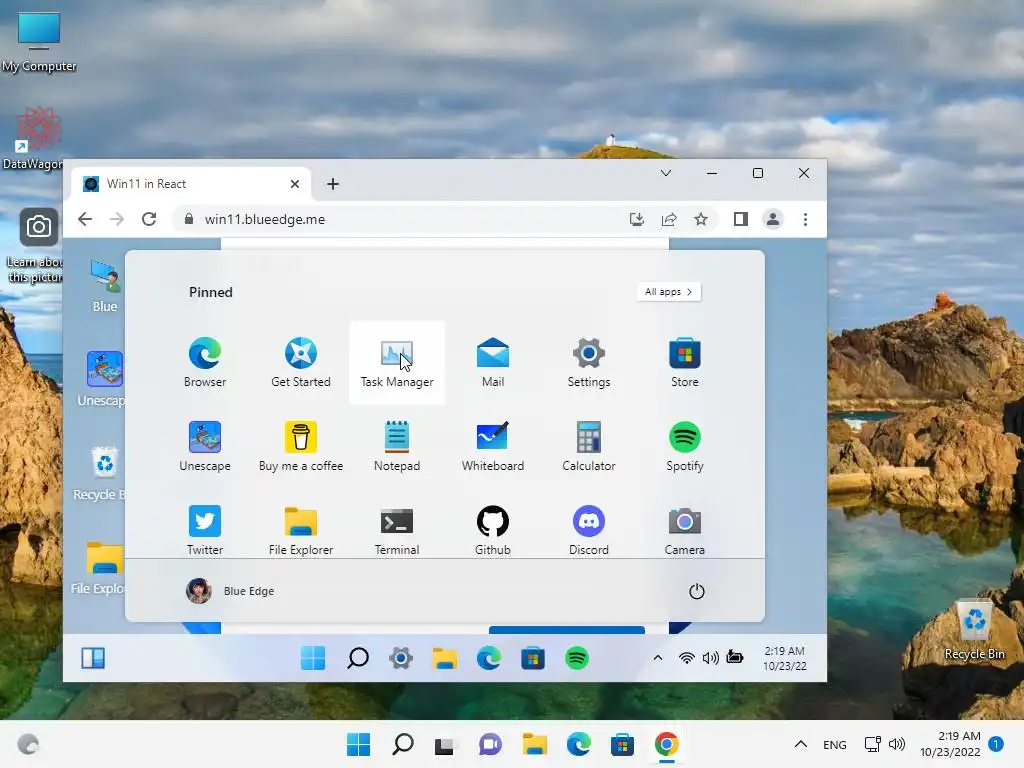Open a new Chrome tab

[x=333, y=184]
